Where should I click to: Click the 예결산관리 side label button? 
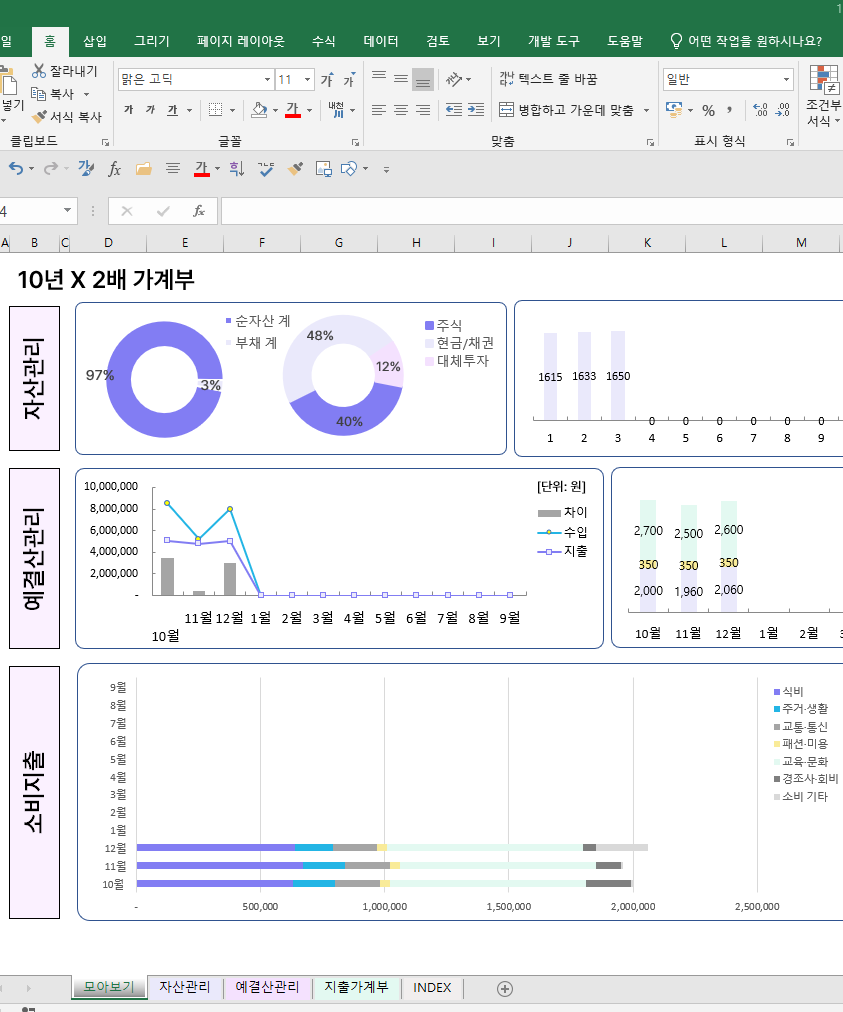pyautogui.click(x=34, y=558)
